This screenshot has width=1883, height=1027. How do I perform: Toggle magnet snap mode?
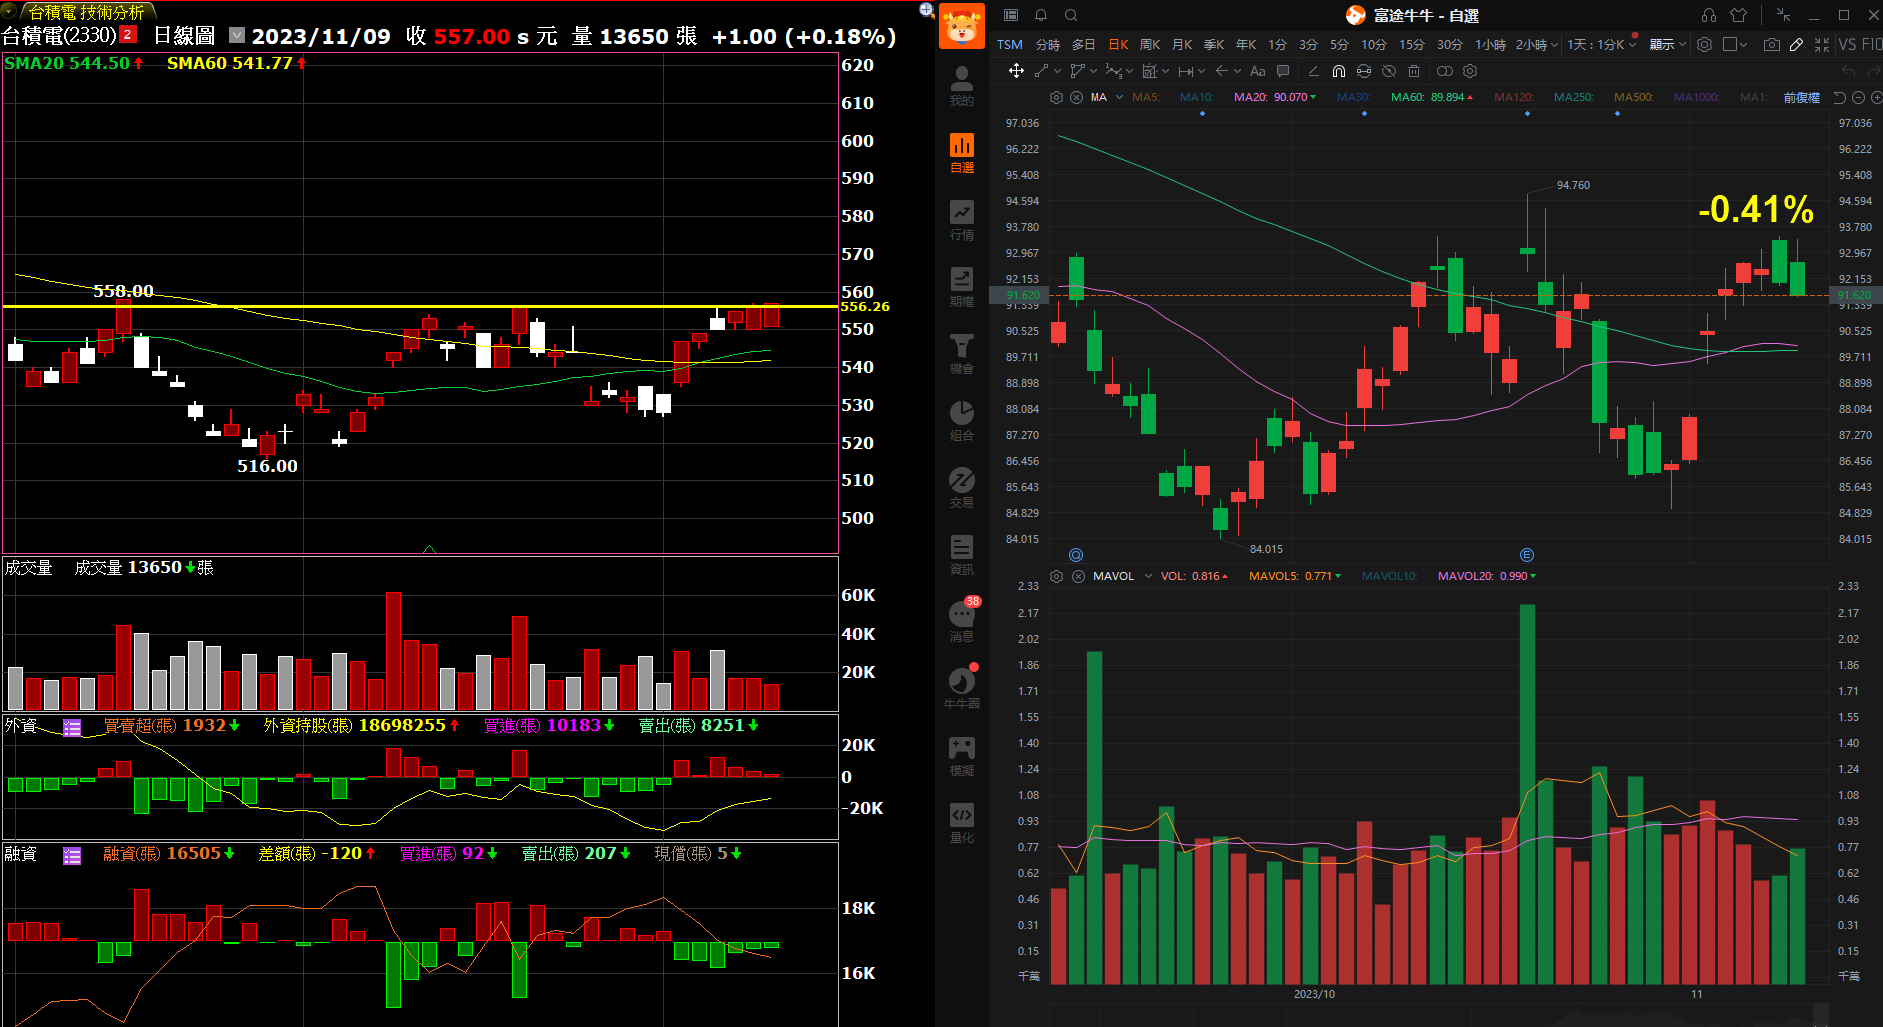tap(1339, 71)
